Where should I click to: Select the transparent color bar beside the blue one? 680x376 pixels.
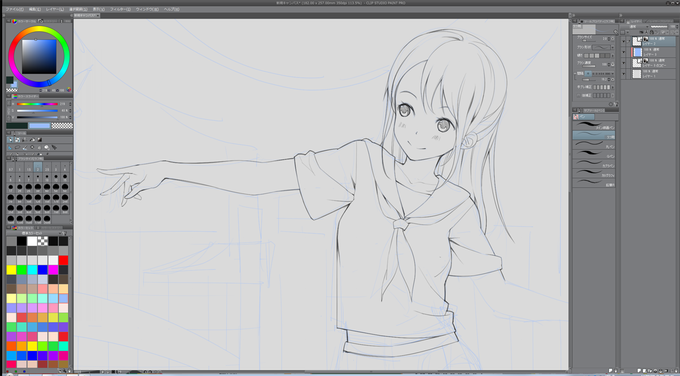[62, 126]
